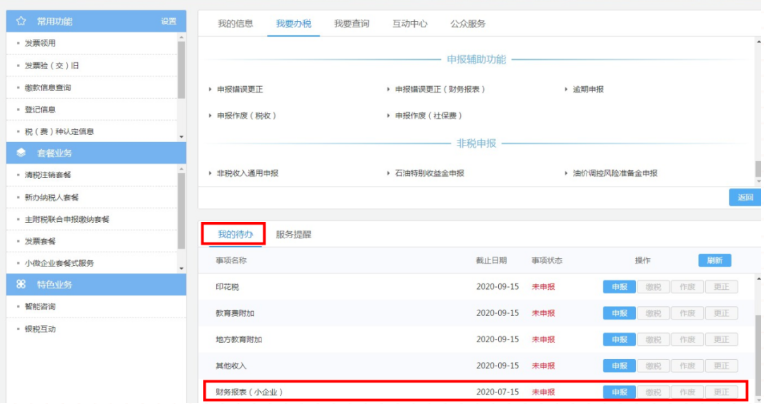
Task: Open the 石油特别收益金申报 link
Action: click(x=429, y=173)
